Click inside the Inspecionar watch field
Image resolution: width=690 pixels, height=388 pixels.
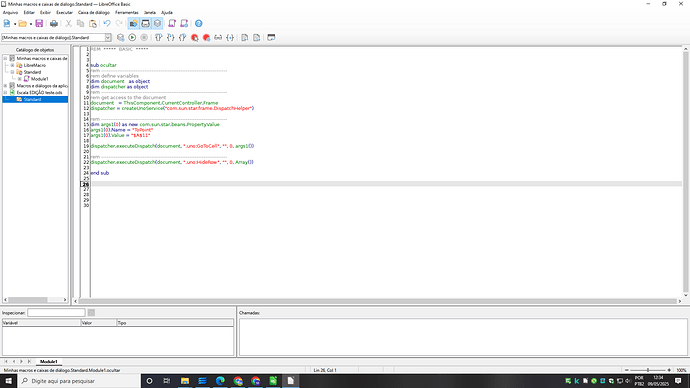(x=56, y=312)
